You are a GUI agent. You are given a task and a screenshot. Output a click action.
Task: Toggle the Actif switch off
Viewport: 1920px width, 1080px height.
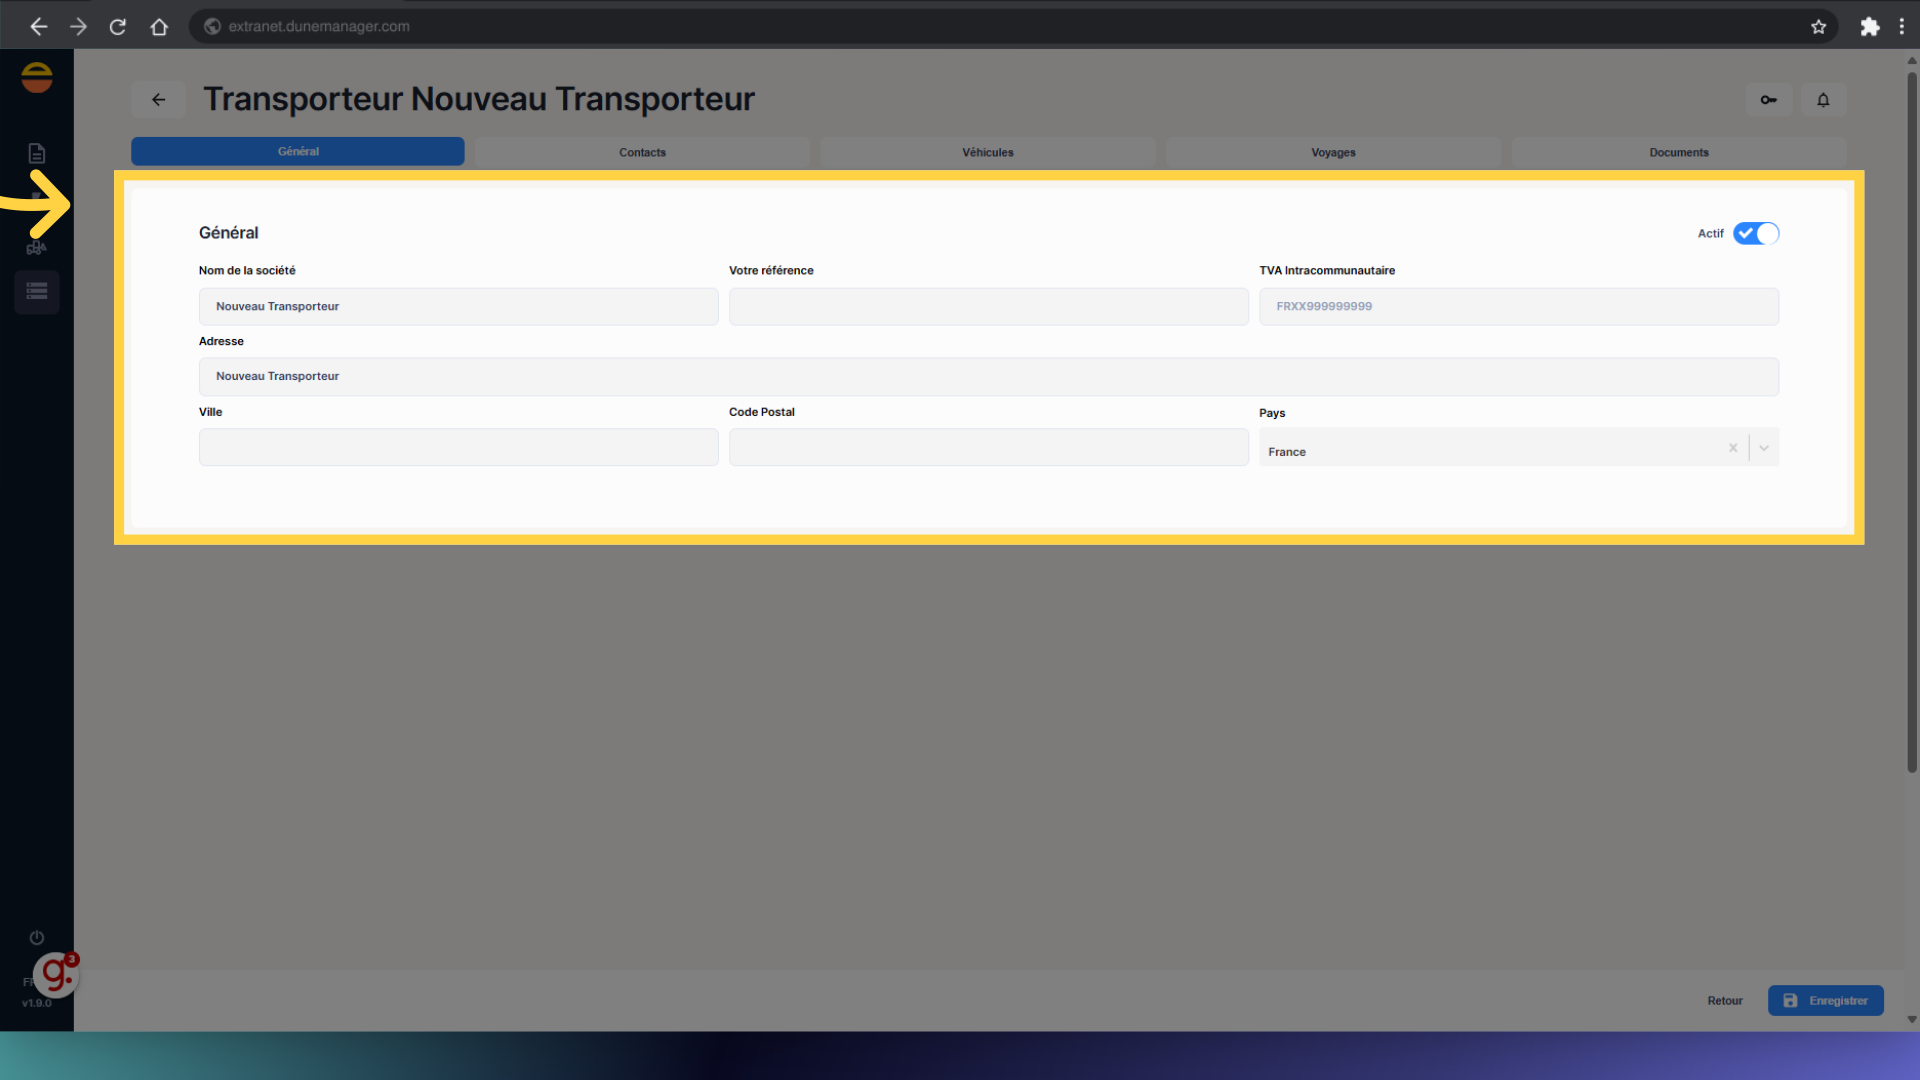pos(1756,233)
